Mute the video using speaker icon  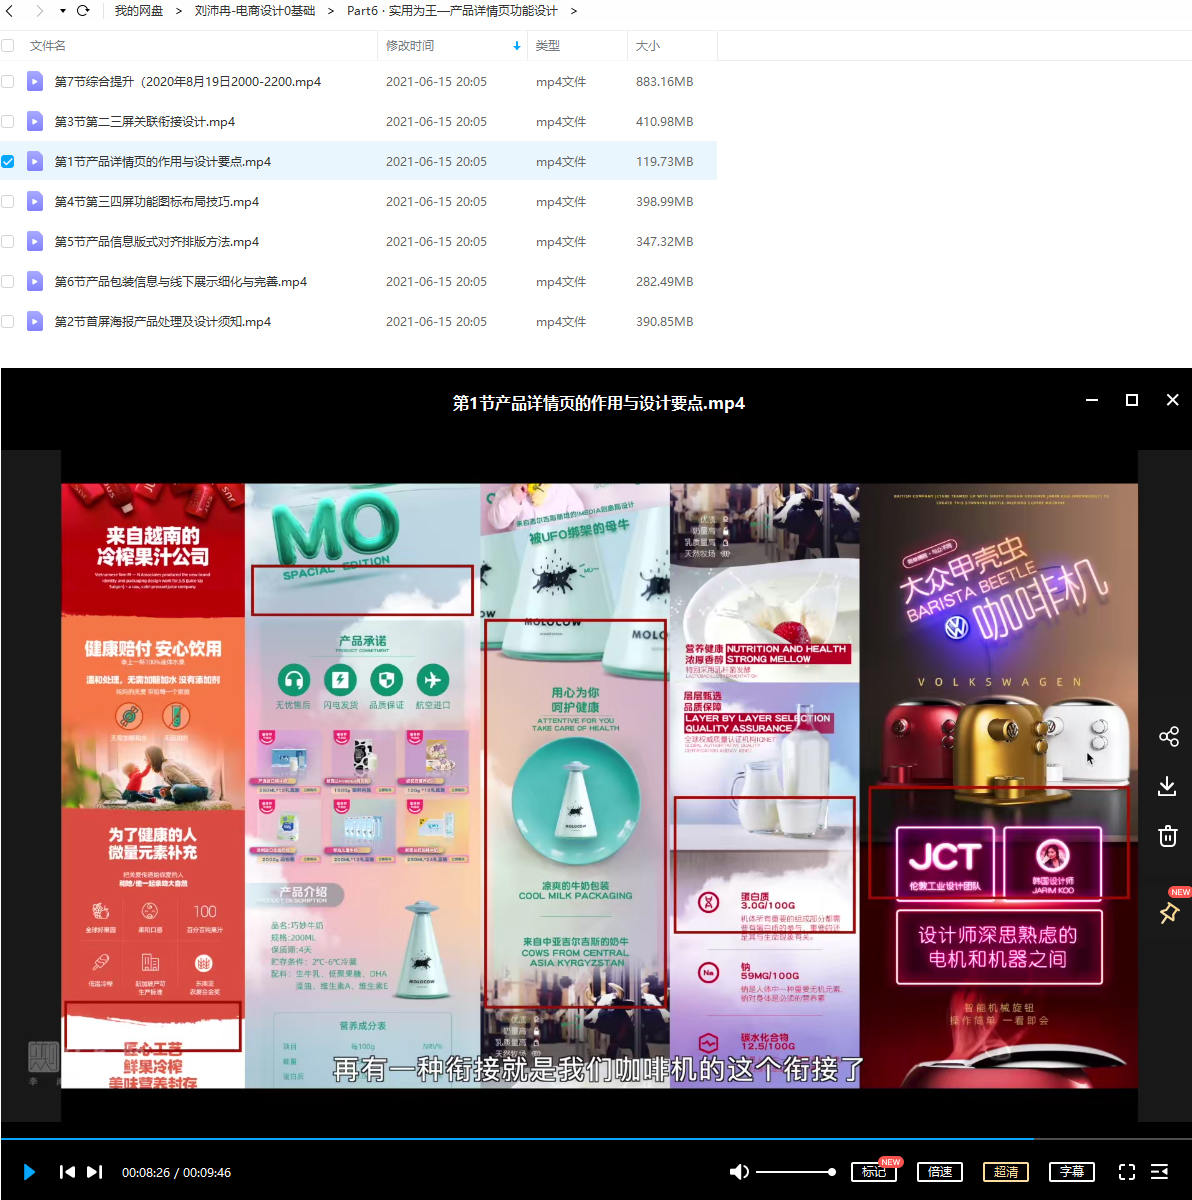739,1172
